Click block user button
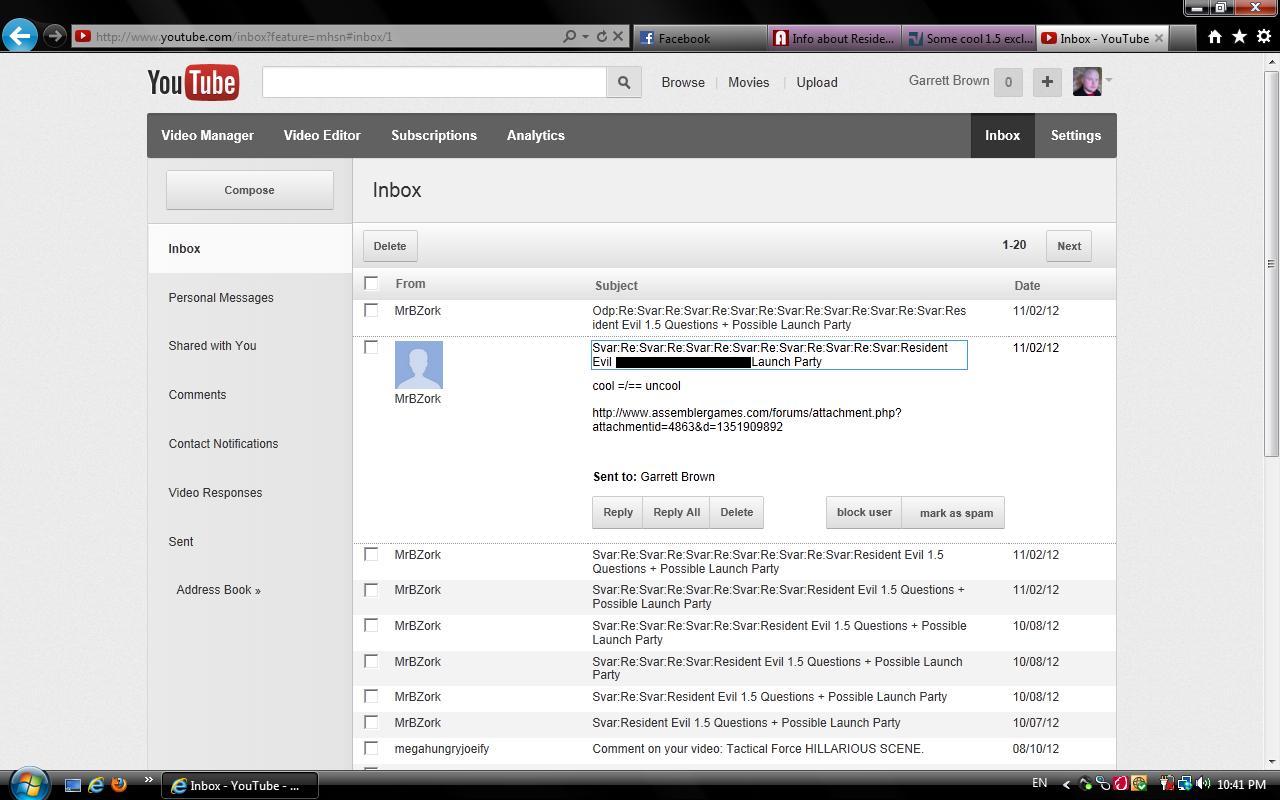This screenshot has width=1280, height=800. 864,512
